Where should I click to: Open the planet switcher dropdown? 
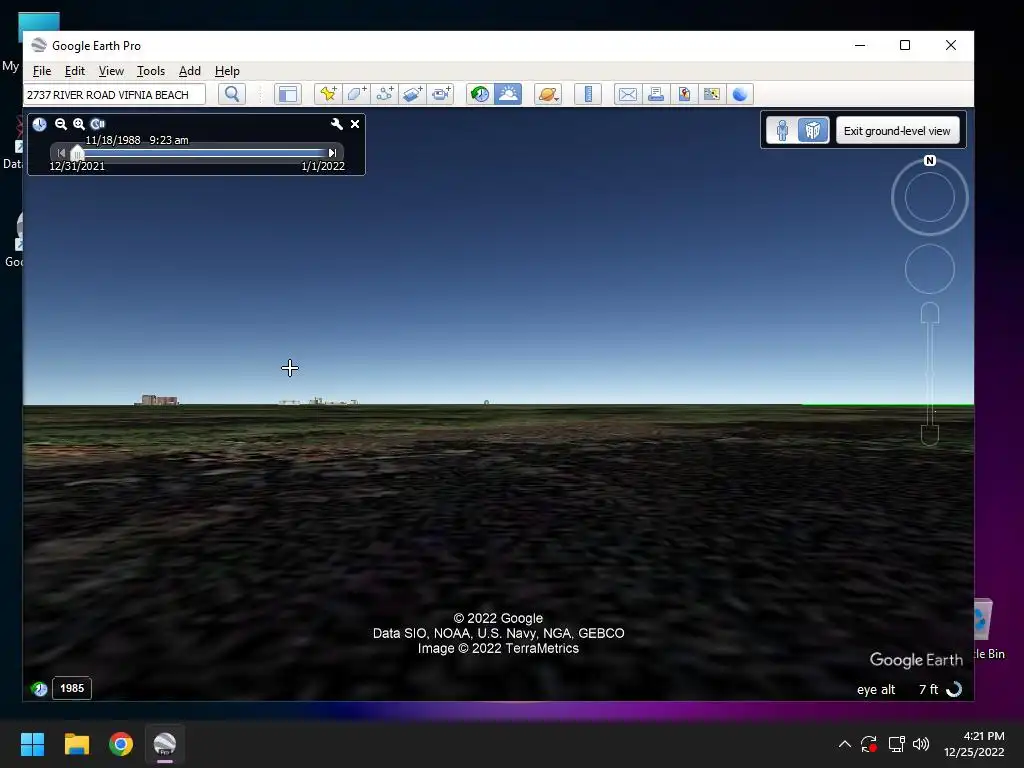548,94
